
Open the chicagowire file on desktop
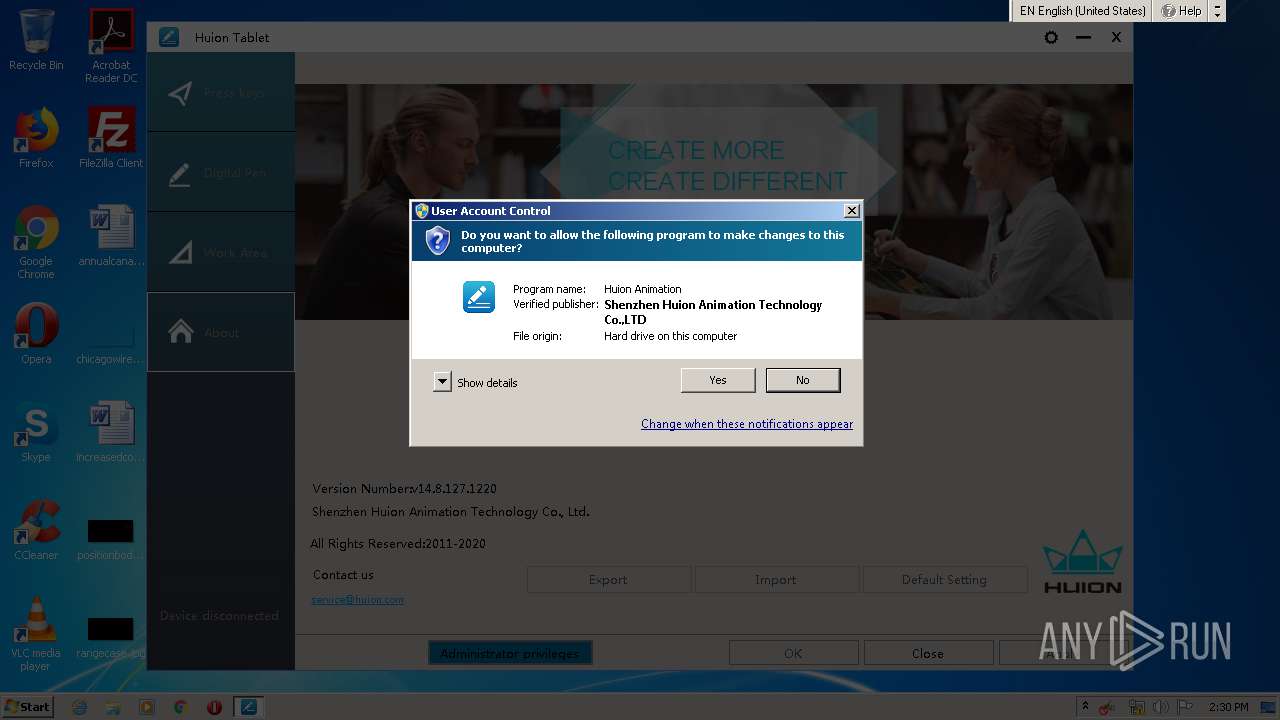(x=111, y=342)
